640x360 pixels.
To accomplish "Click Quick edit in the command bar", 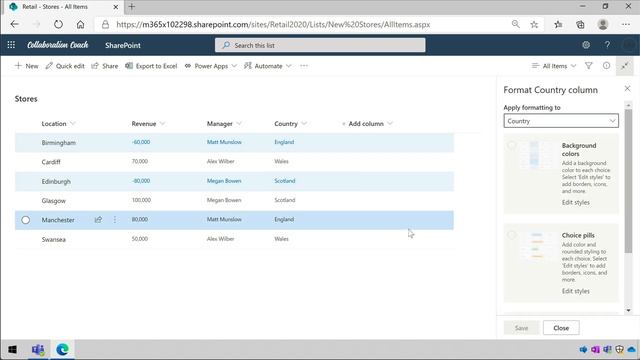I will (65, 66).
